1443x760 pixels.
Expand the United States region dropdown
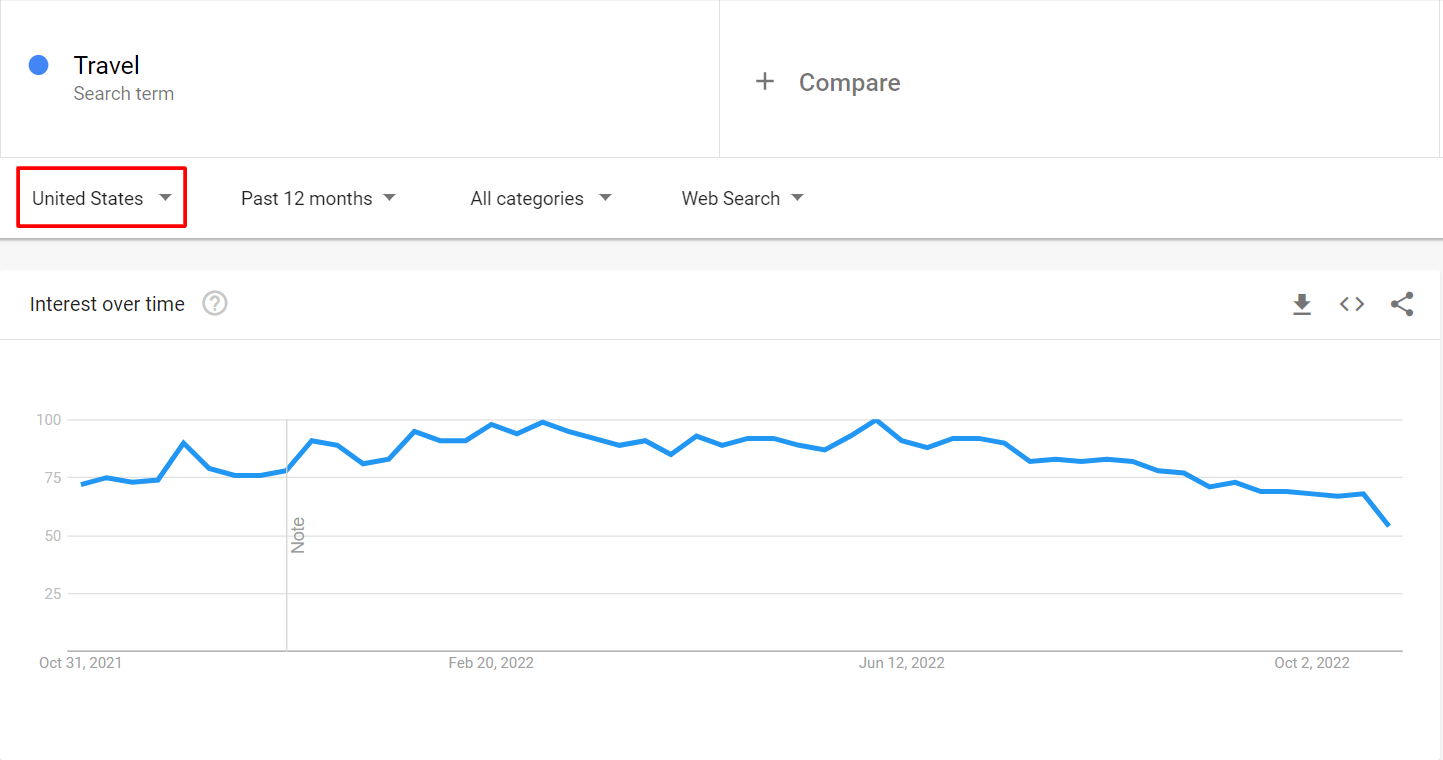coord(102,198)
